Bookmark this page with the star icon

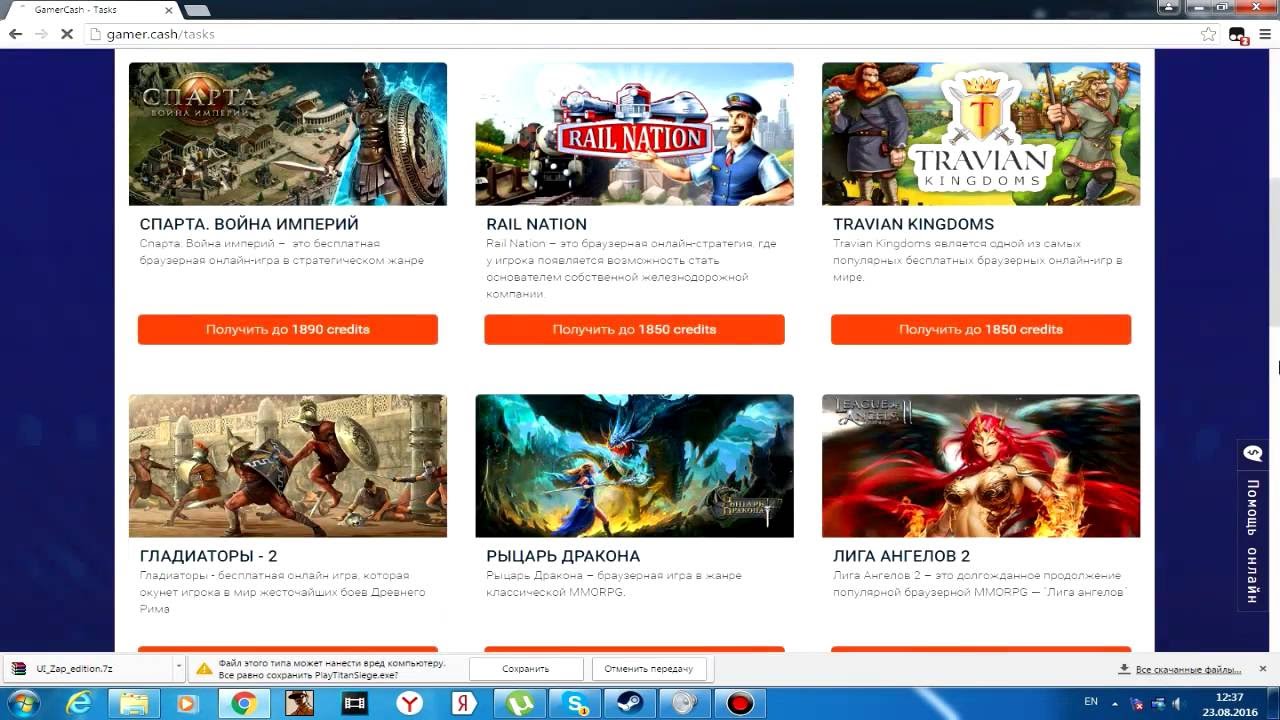(x=1209, y=34)
